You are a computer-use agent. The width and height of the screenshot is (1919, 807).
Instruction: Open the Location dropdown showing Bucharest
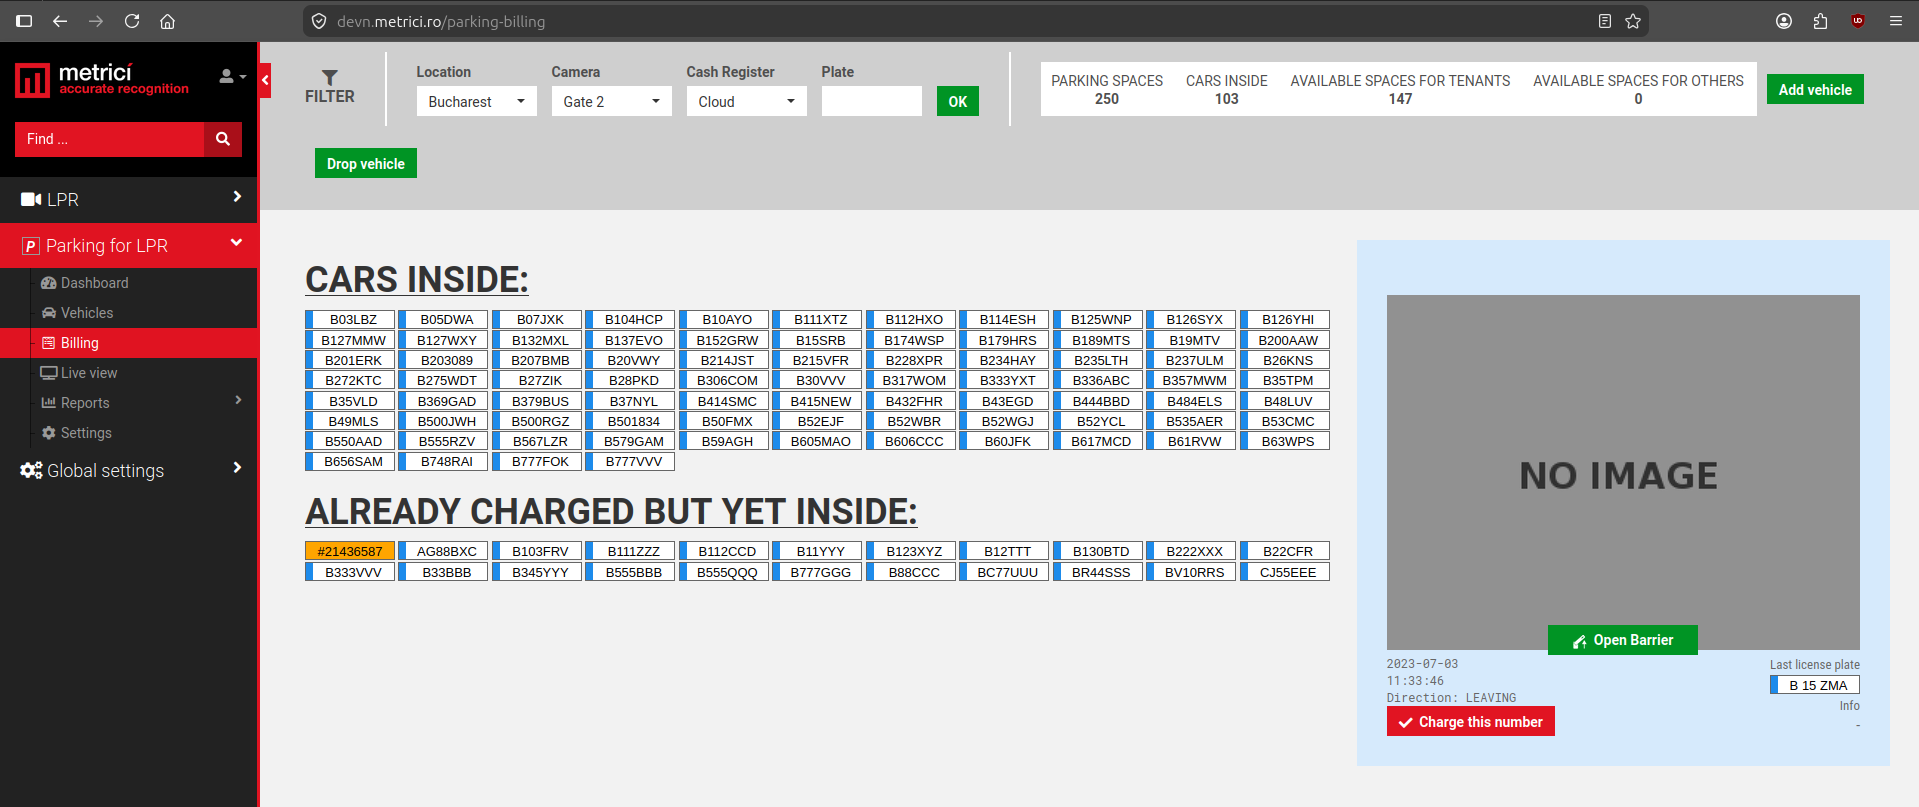click(x=477, y=101)
